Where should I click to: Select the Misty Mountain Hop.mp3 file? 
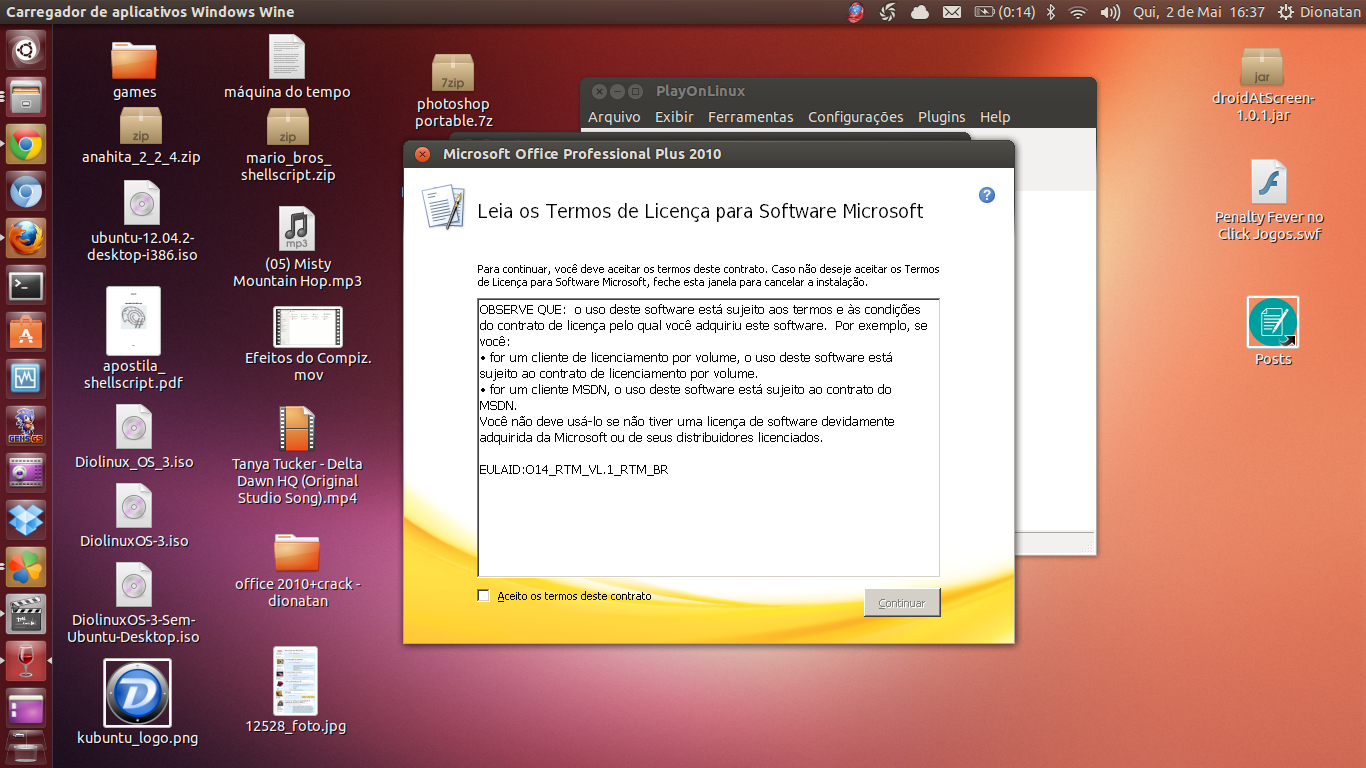click(x=297, y=247)
